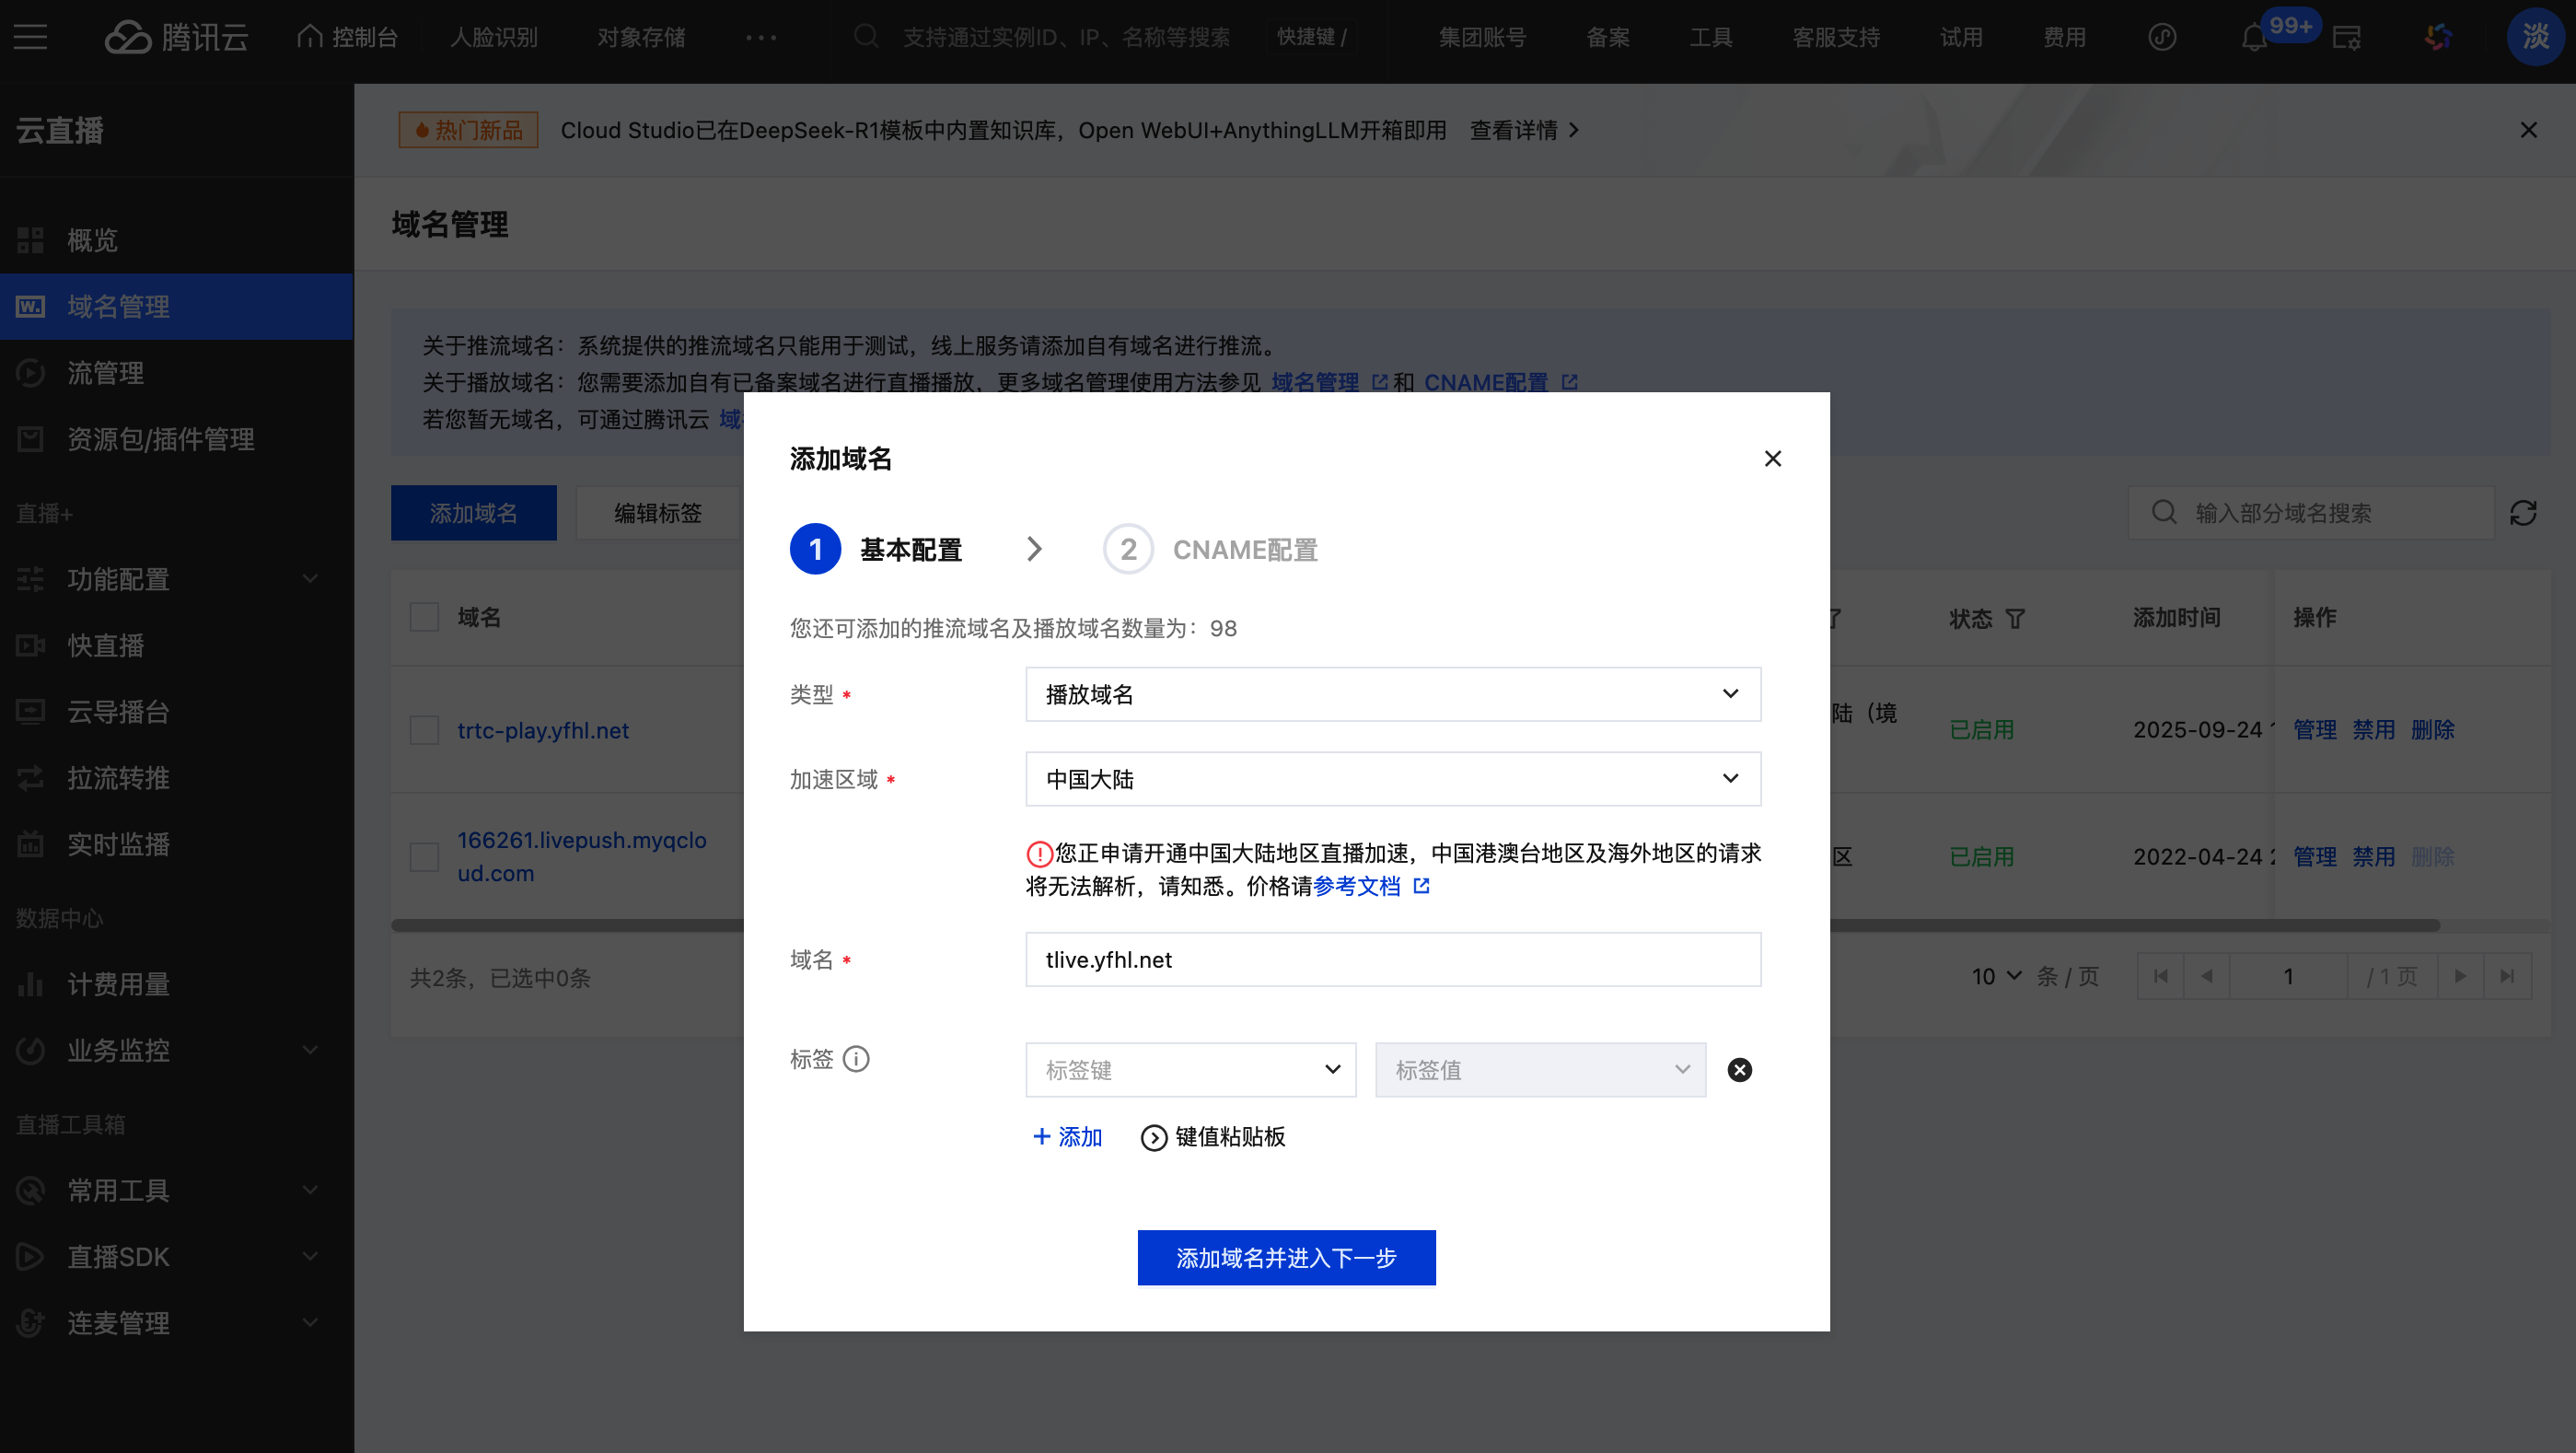The height and width of the screenshot is (1453, 2576).
Task: Remove the tag row with the X icon
Action: click(1740, 1070)
